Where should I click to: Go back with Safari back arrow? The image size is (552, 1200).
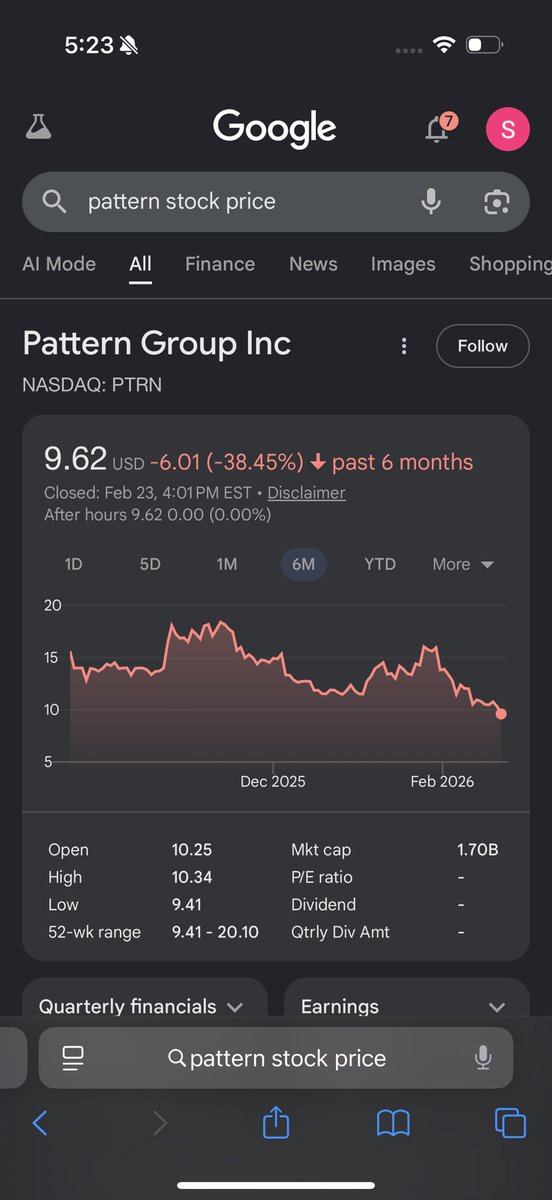[40, 1123]
